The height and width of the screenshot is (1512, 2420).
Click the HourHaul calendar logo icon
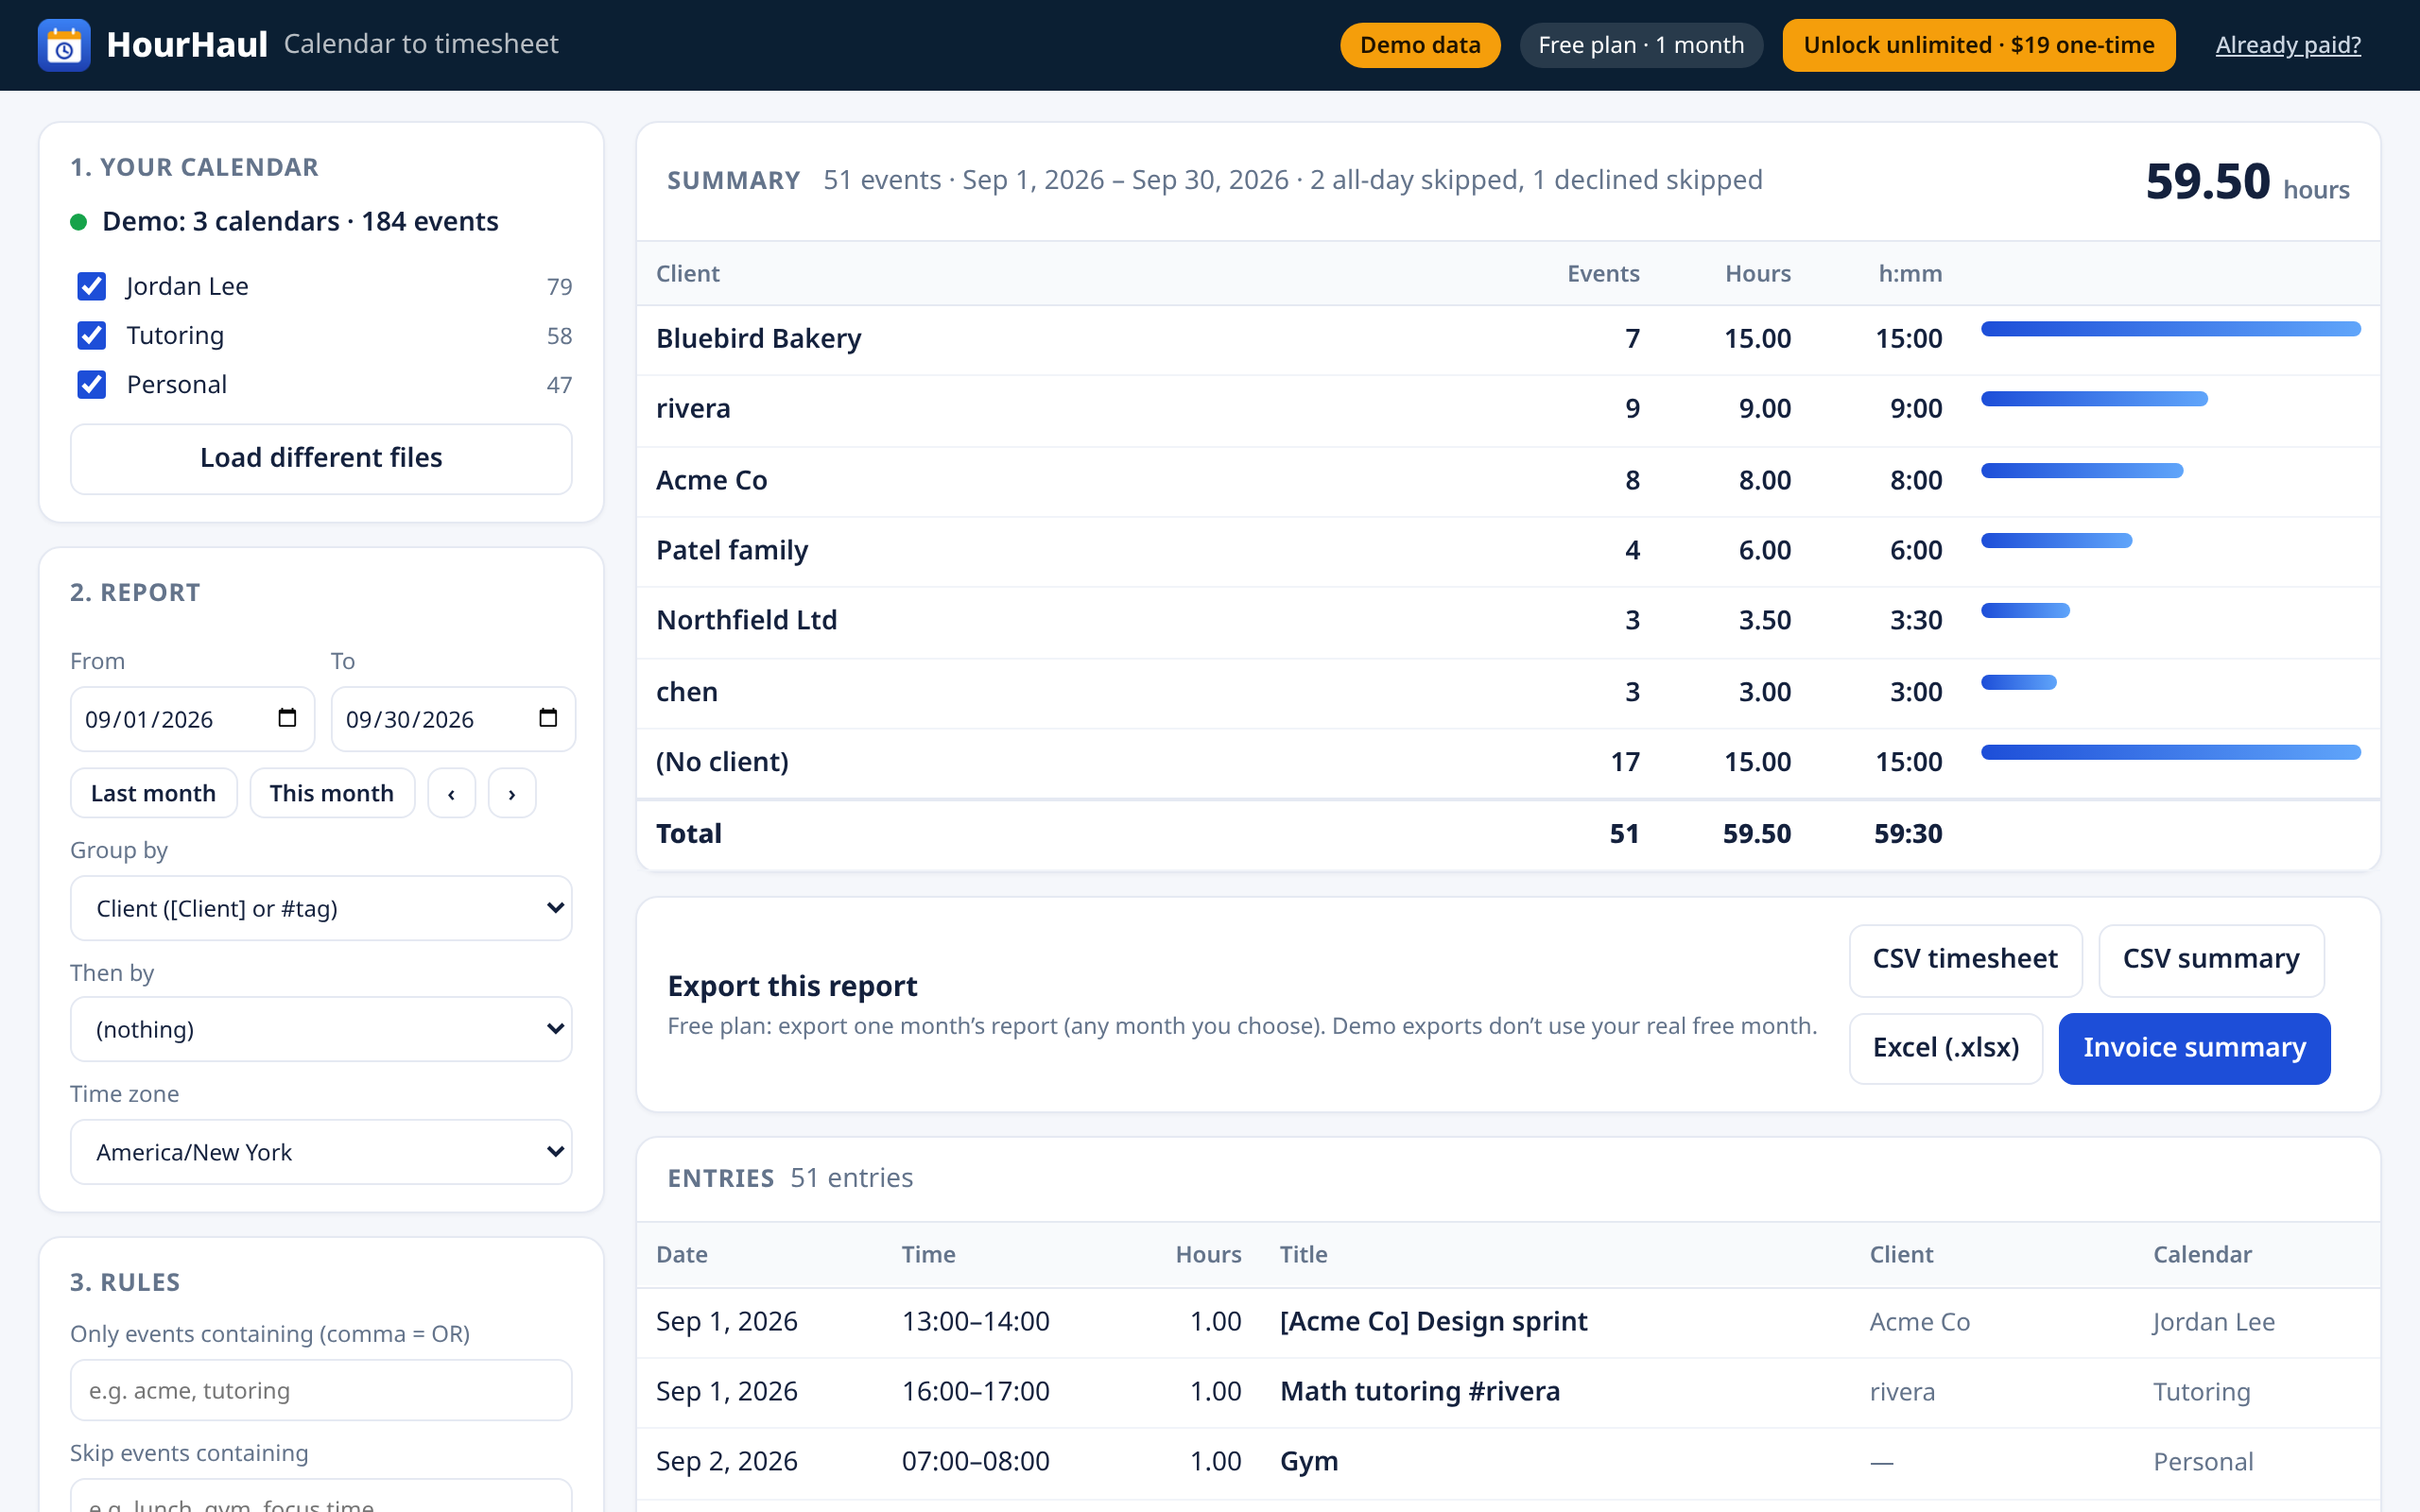(64, 45)
